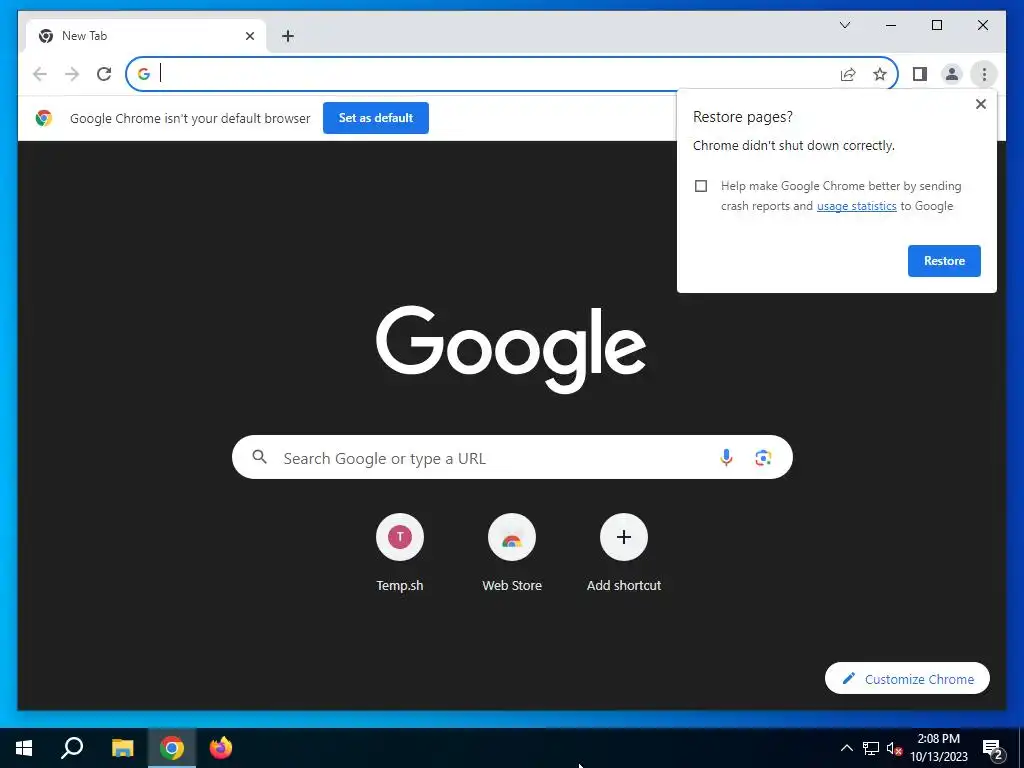Click the Chrome taskbar icon
The height and width of the screenshot is (768, 1024).
pyautogui.click(x=172, y=748)
